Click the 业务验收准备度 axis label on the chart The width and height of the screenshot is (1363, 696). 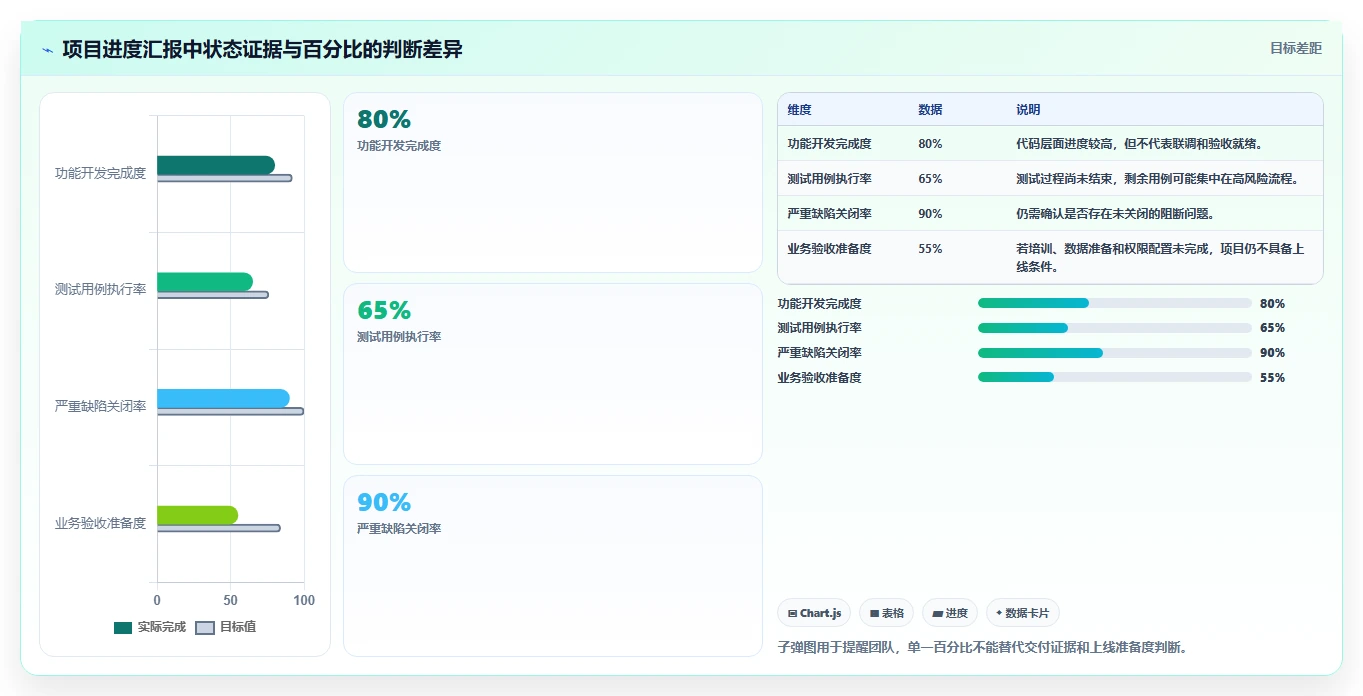[100, 523]
